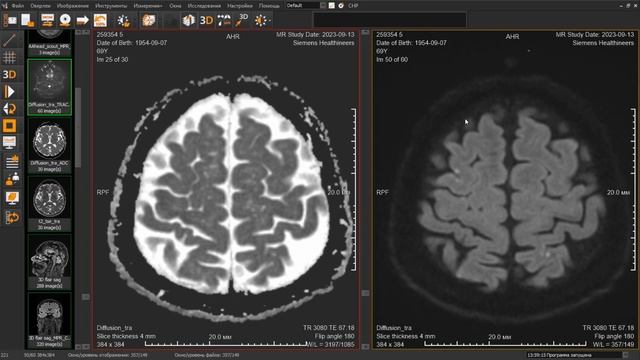Click the patients/users icon in left sidebar
640x360 pixels.
[12, 180]
